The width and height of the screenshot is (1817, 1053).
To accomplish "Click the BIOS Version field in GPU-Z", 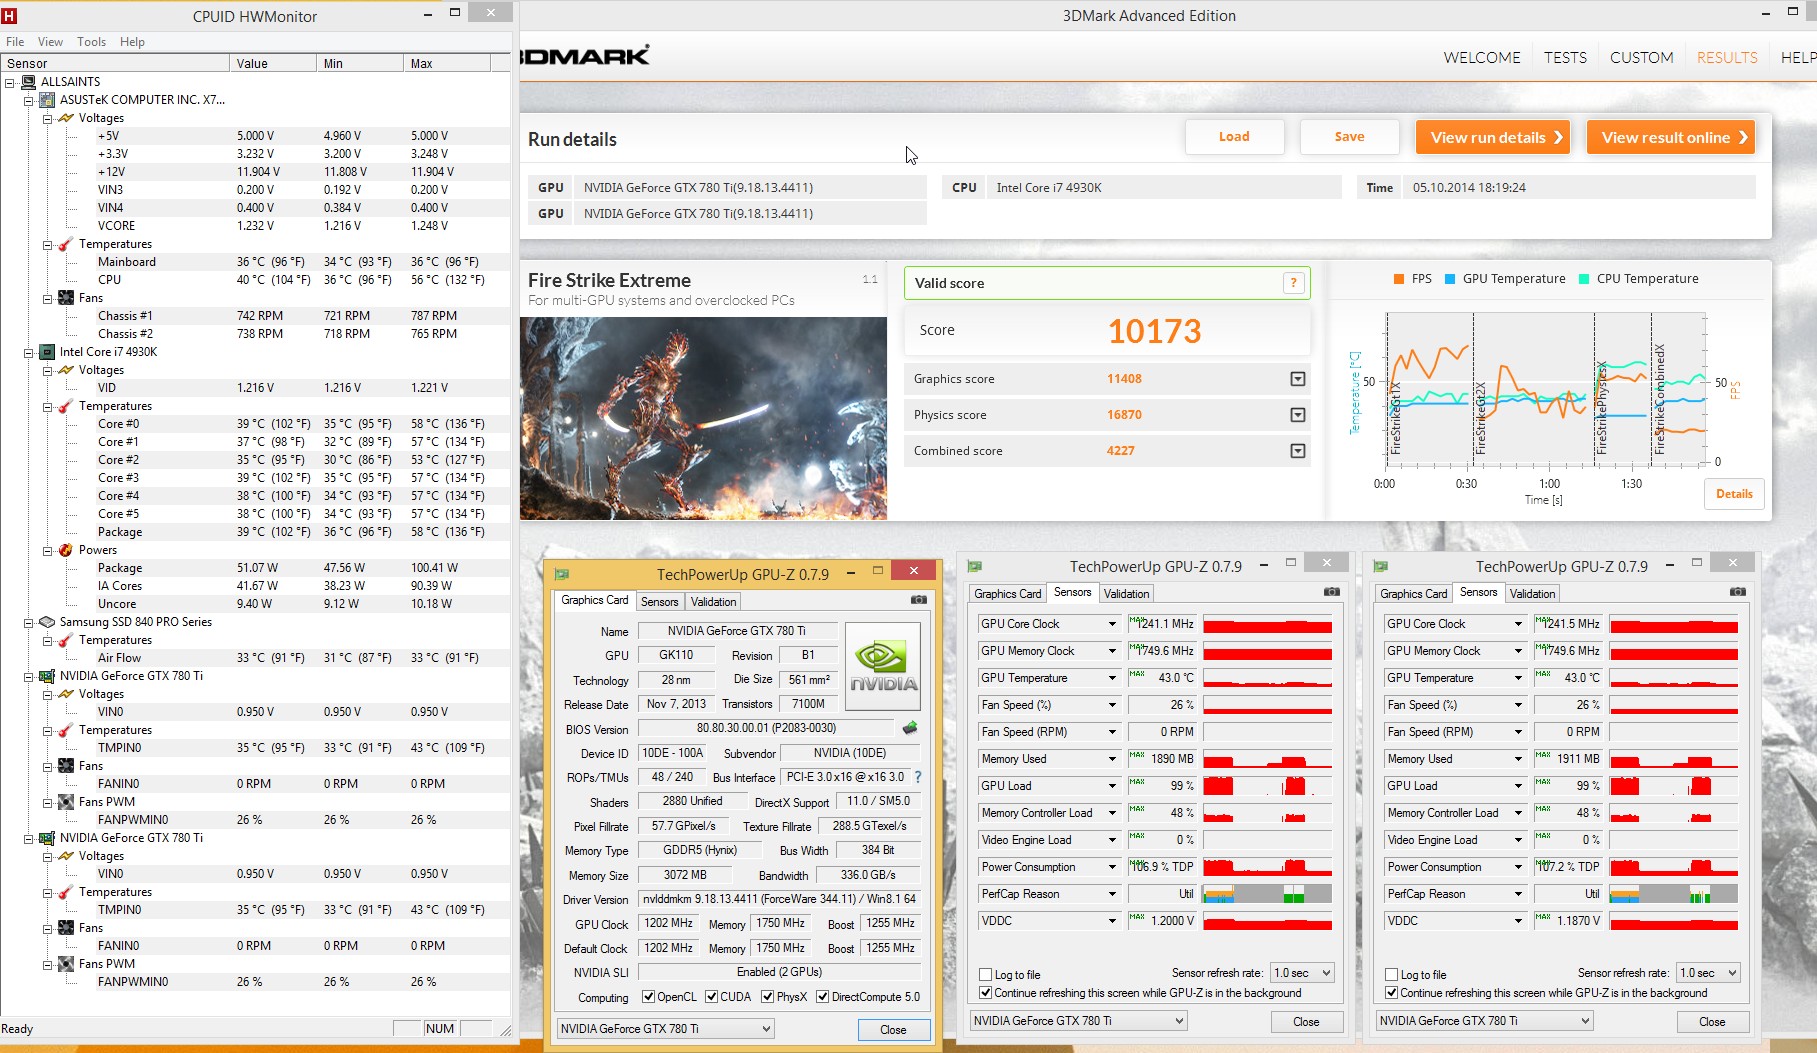I will click(x=766, y=728).
